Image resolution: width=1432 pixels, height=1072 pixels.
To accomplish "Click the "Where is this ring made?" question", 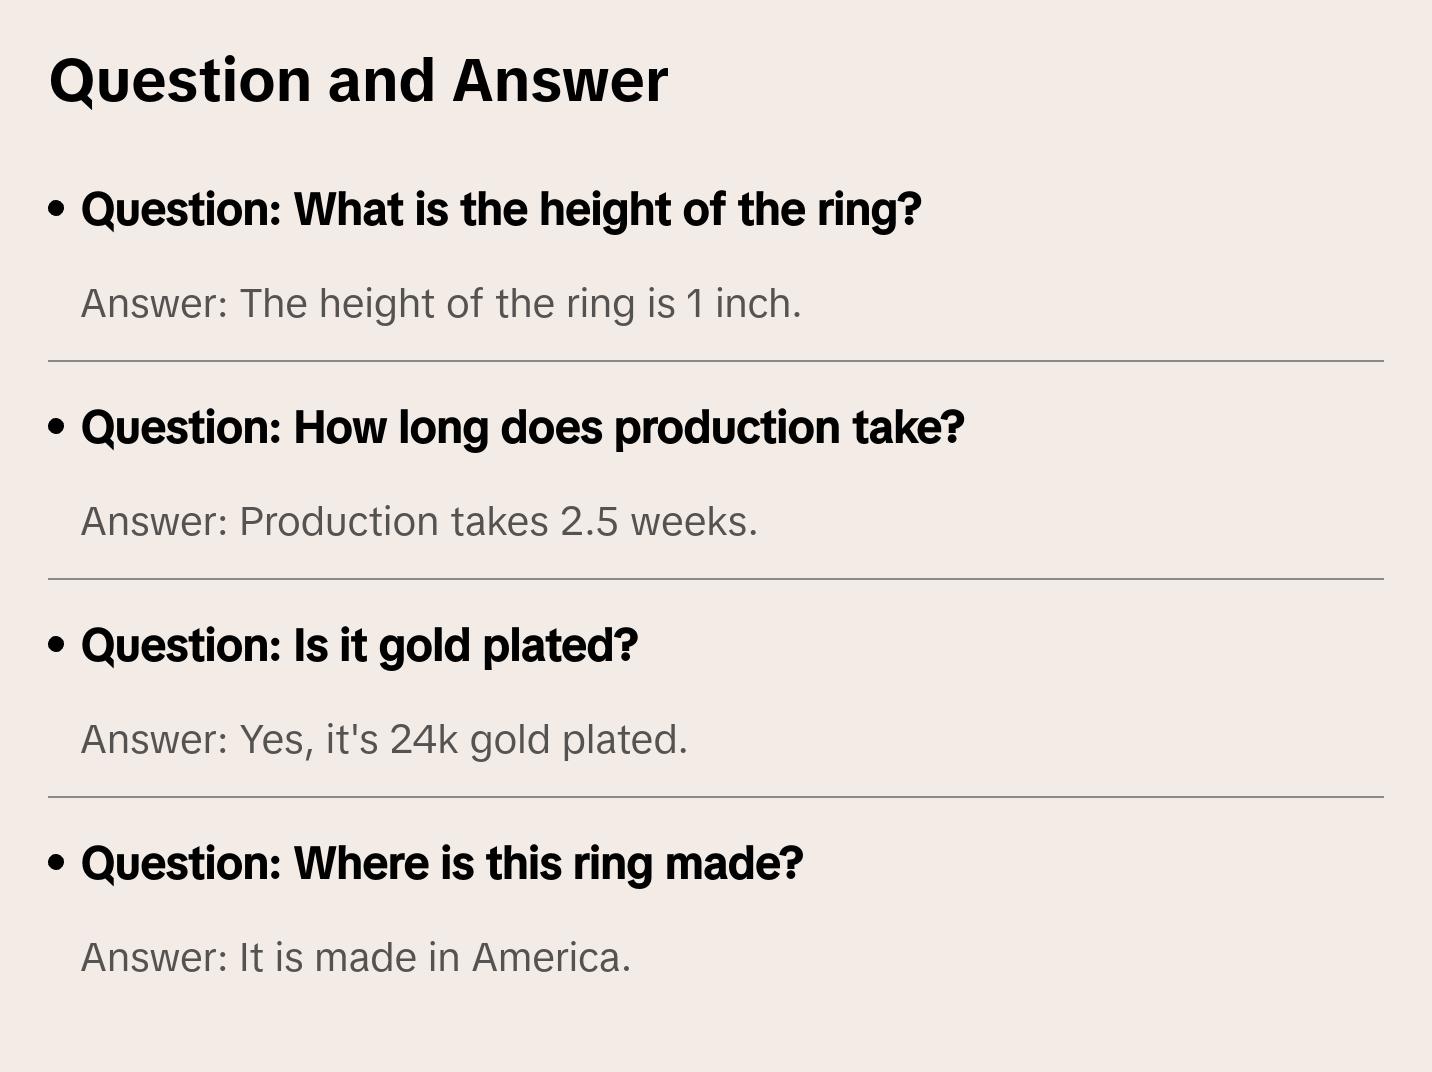I will tap(442, 864).
